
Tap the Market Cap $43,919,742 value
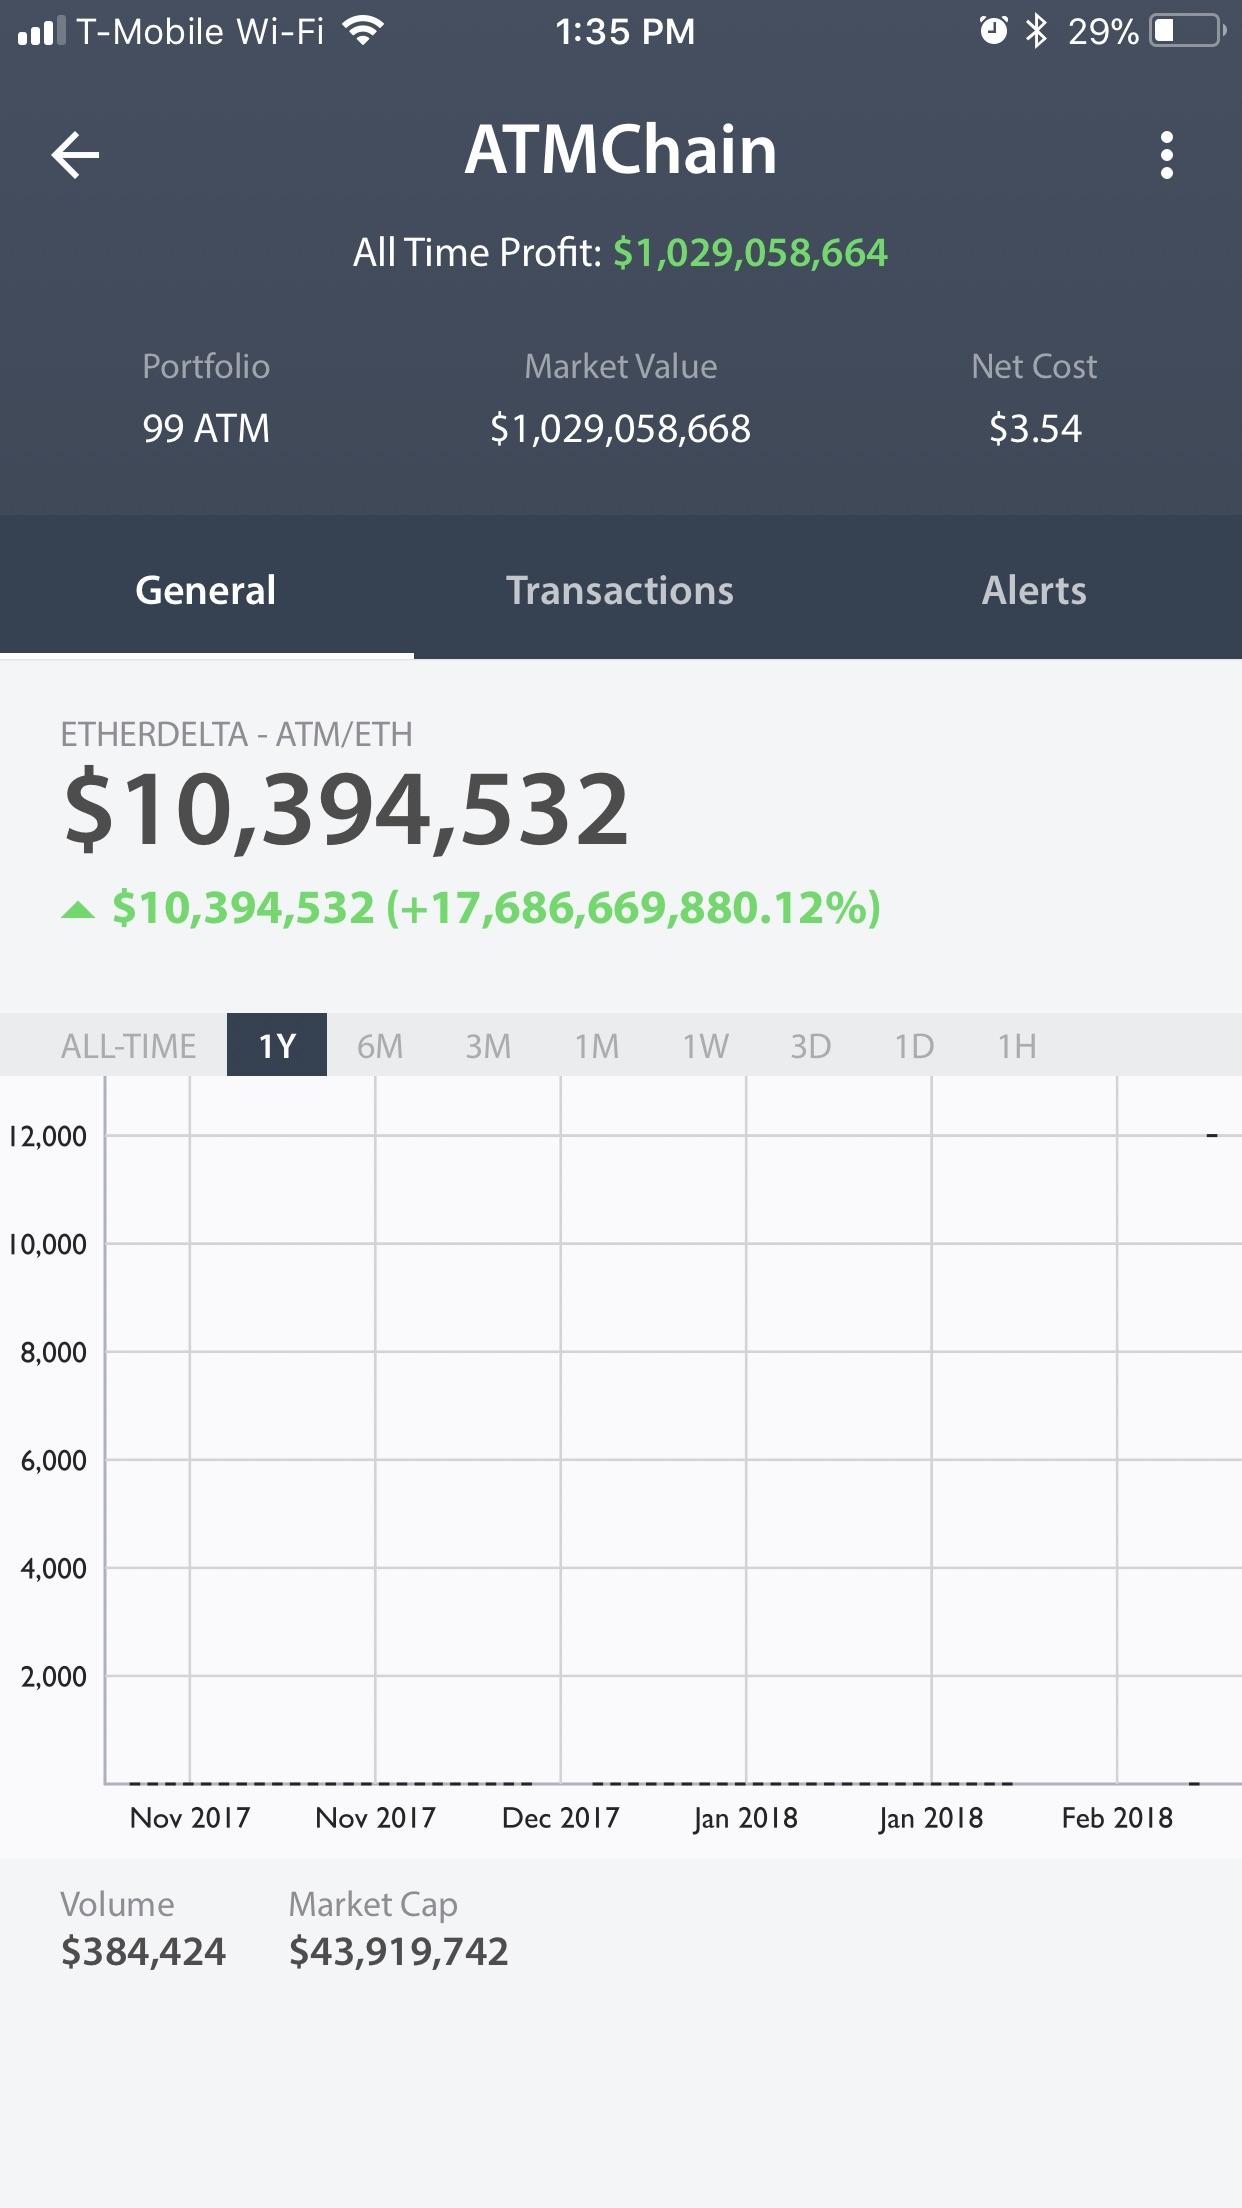click(x=398, y=1951)
